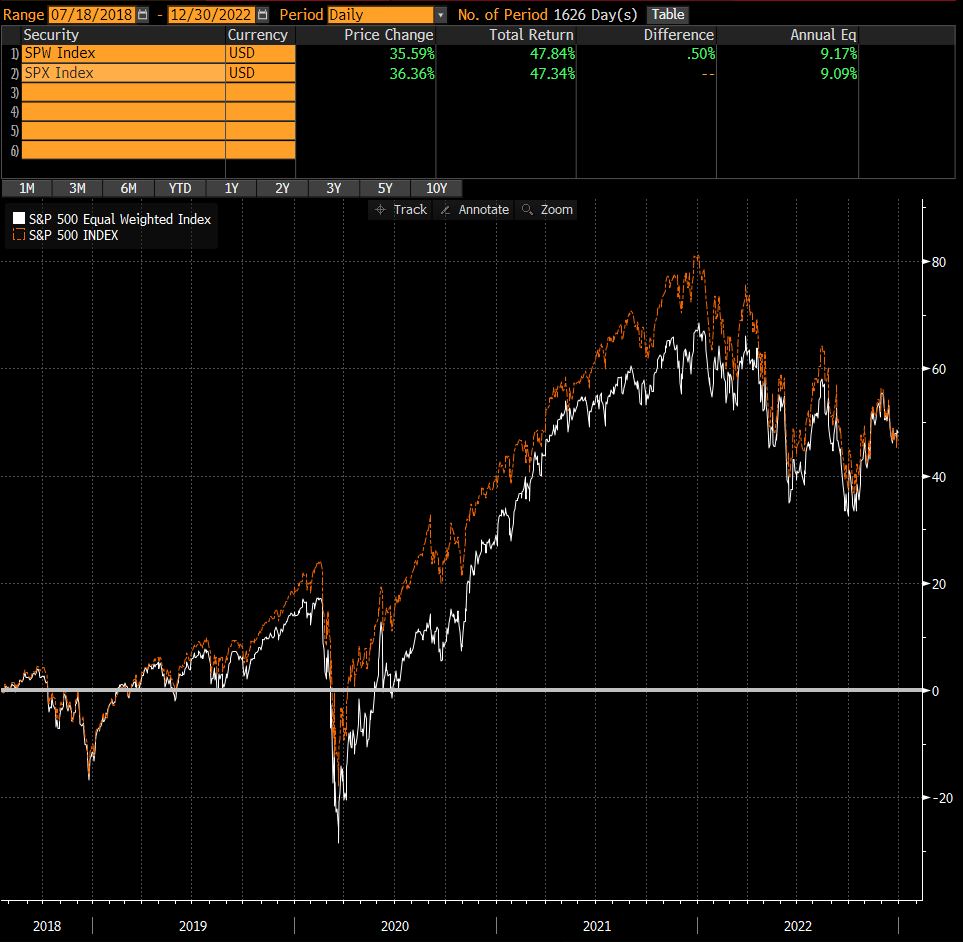The height and width of the screenshot is (942, 963).
Task: Click the SPW Index security field
Action: pyautogui.click(x=123, y=53)
